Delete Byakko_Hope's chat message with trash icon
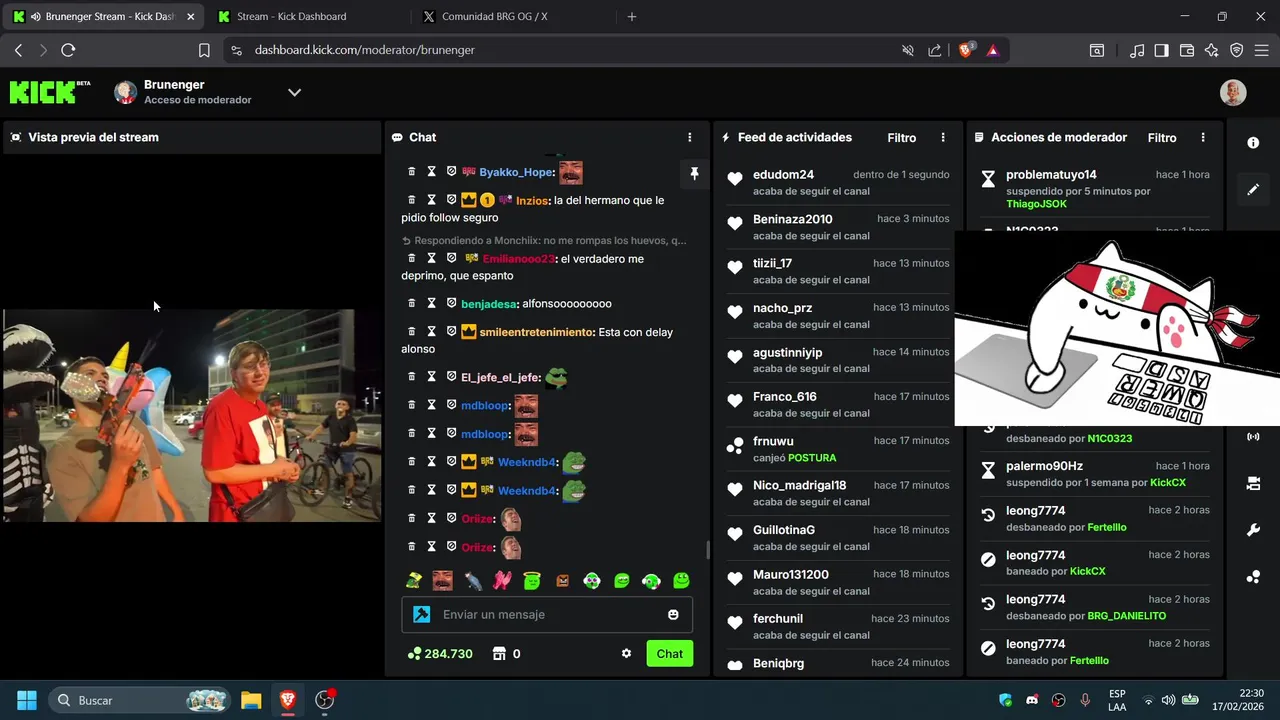This screenshot has height=720, width=1280. click(411, 172)
